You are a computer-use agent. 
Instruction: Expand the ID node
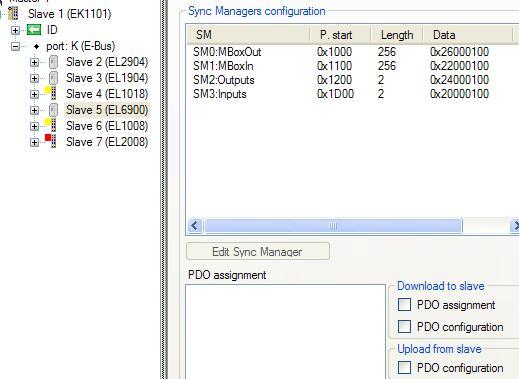[15, 30]
